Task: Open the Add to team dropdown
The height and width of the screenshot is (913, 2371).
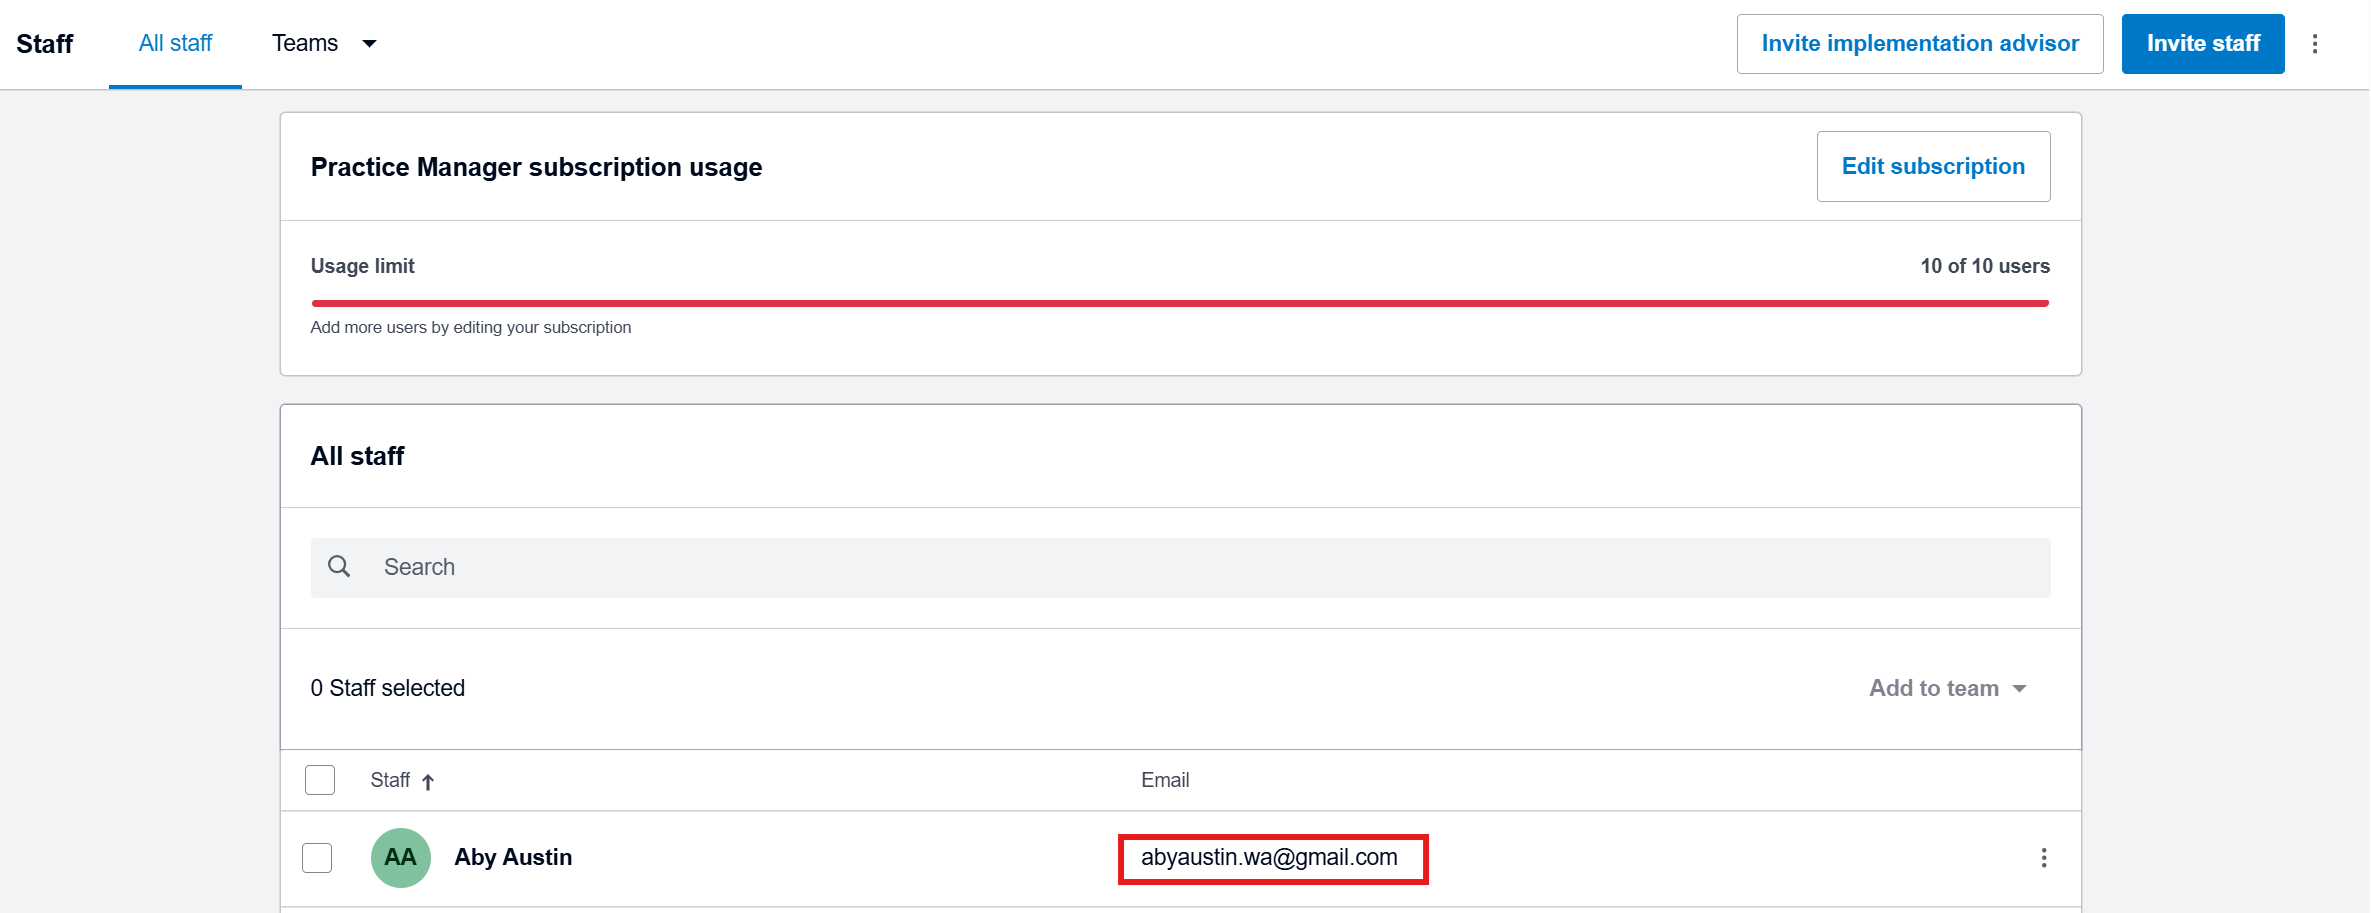Action: coord(1946,688)
